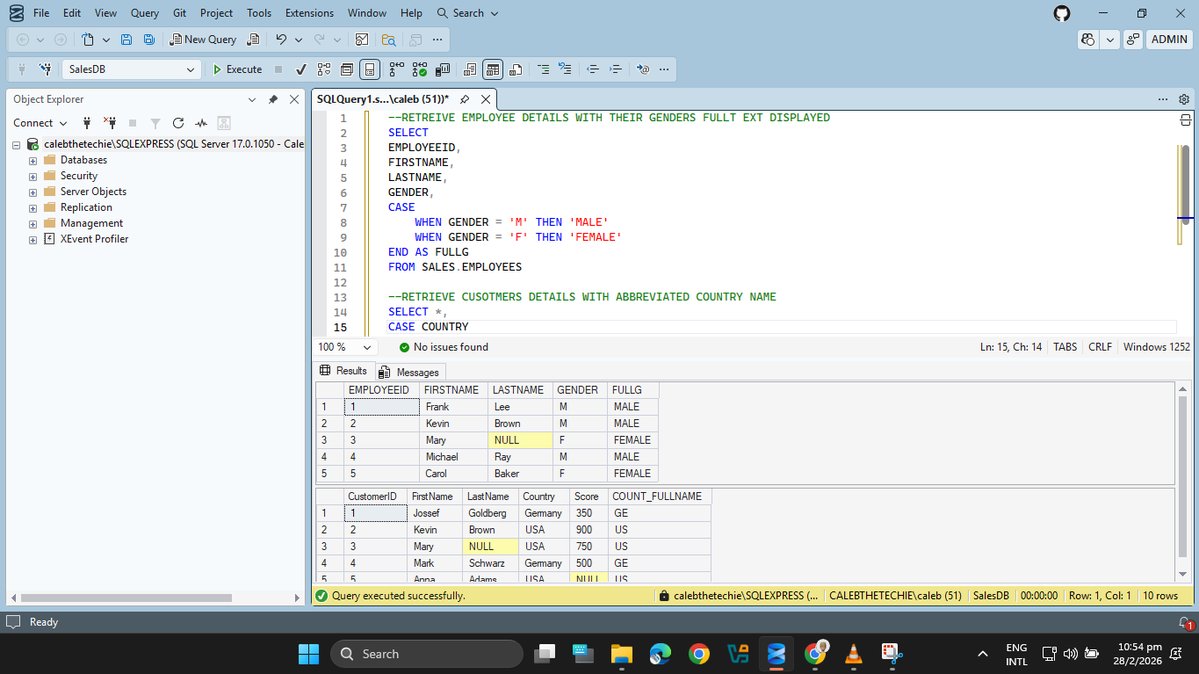Open the Query Options icon

pos(346,69)
